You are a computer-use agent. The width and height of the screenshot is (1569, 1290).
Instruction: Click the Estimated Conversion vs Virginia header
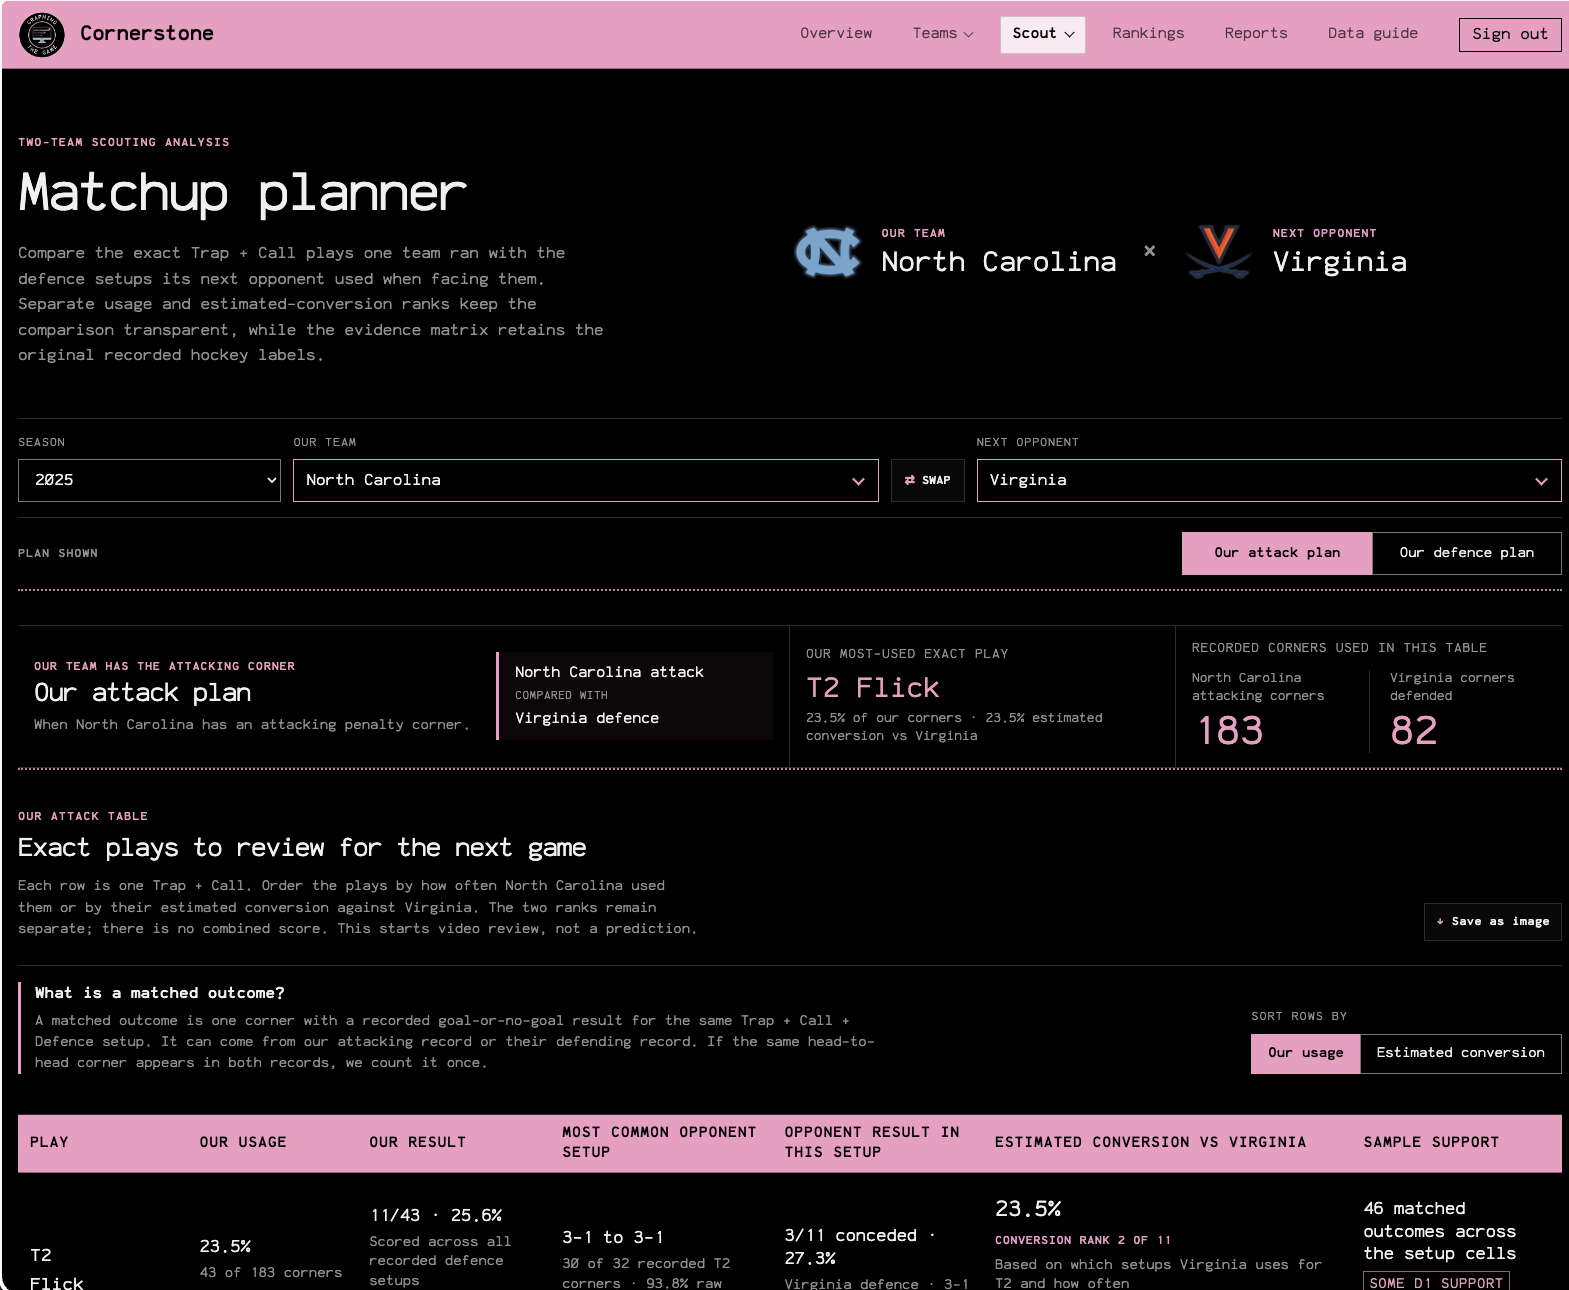pyautogui.click(x=1150, y=1143)
